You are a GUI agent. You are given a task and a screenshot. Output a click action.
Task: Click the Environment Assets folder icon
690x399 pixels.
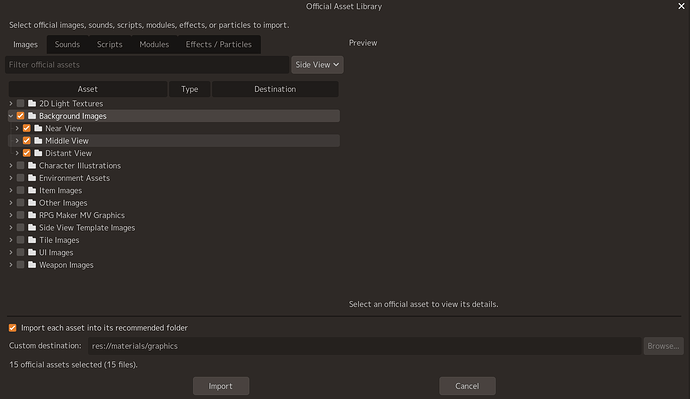pos(32,178)
